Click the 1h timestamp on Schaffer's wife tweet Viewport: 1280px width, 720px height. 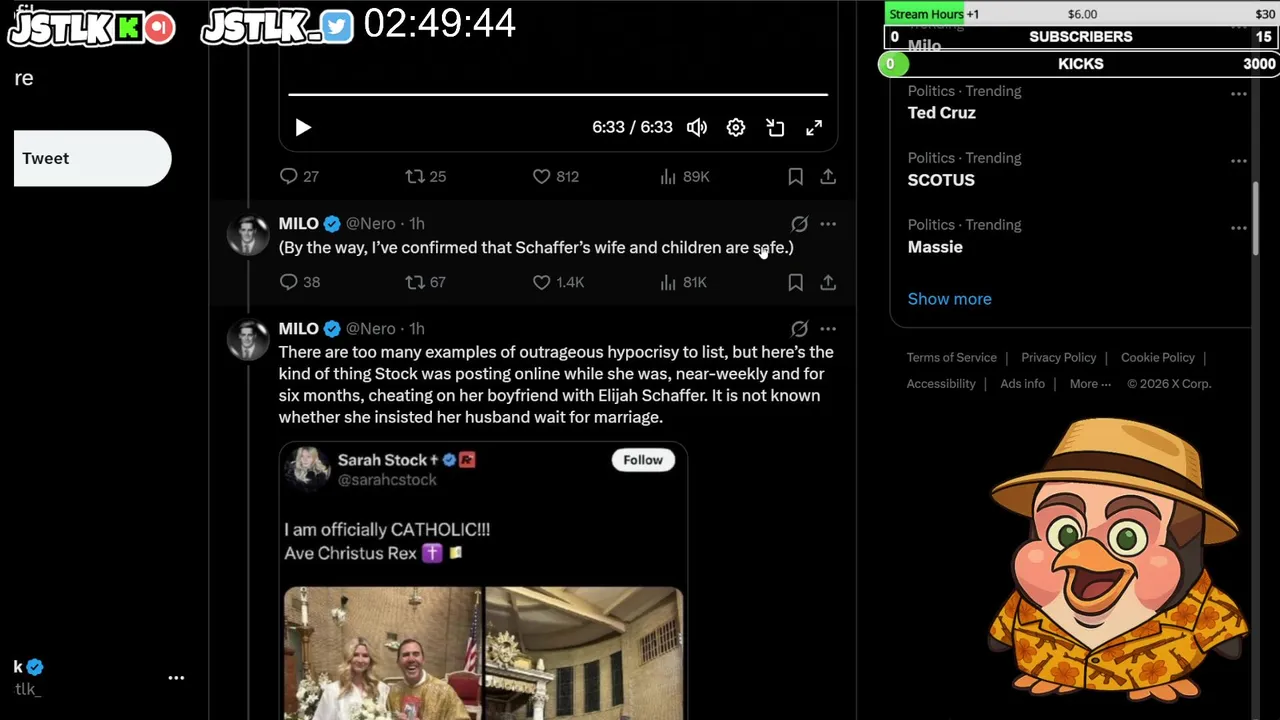click(x=416, y=224)
